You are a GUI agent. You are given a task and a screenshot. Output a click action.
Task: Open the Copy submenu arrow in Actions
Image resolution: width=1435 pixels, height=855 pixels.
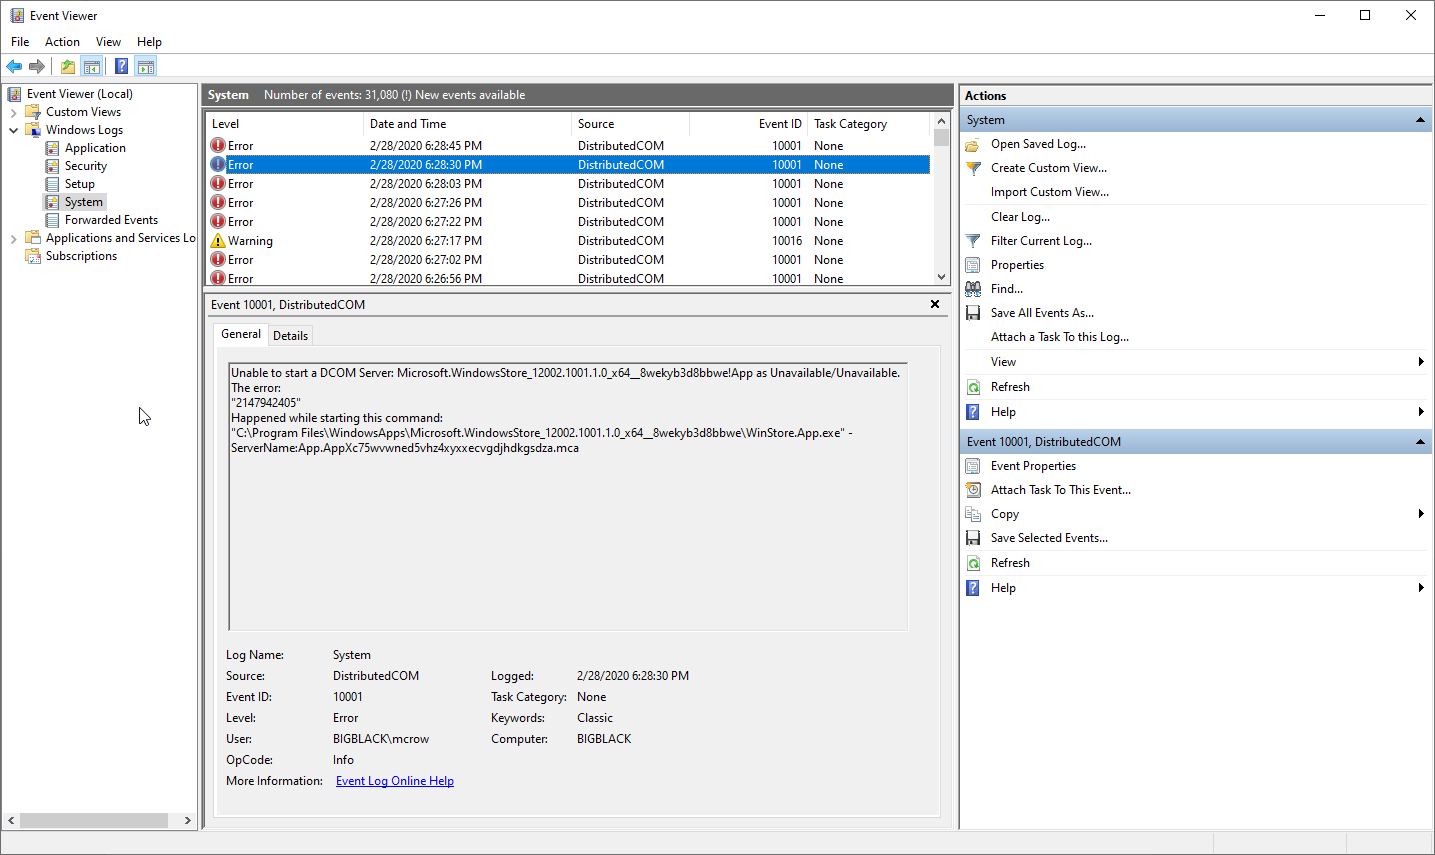(x=1421, y=514)
